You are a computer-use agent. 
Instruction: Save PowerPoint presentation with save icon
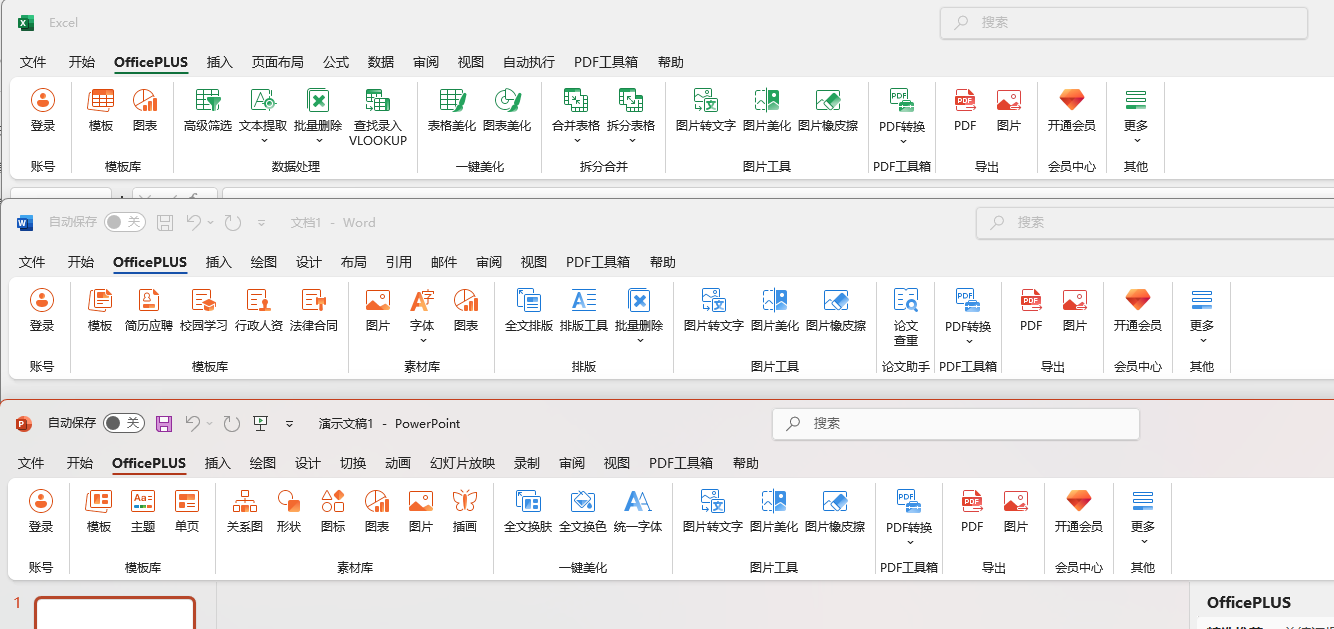pyautogui.click(x=164, y=424)
